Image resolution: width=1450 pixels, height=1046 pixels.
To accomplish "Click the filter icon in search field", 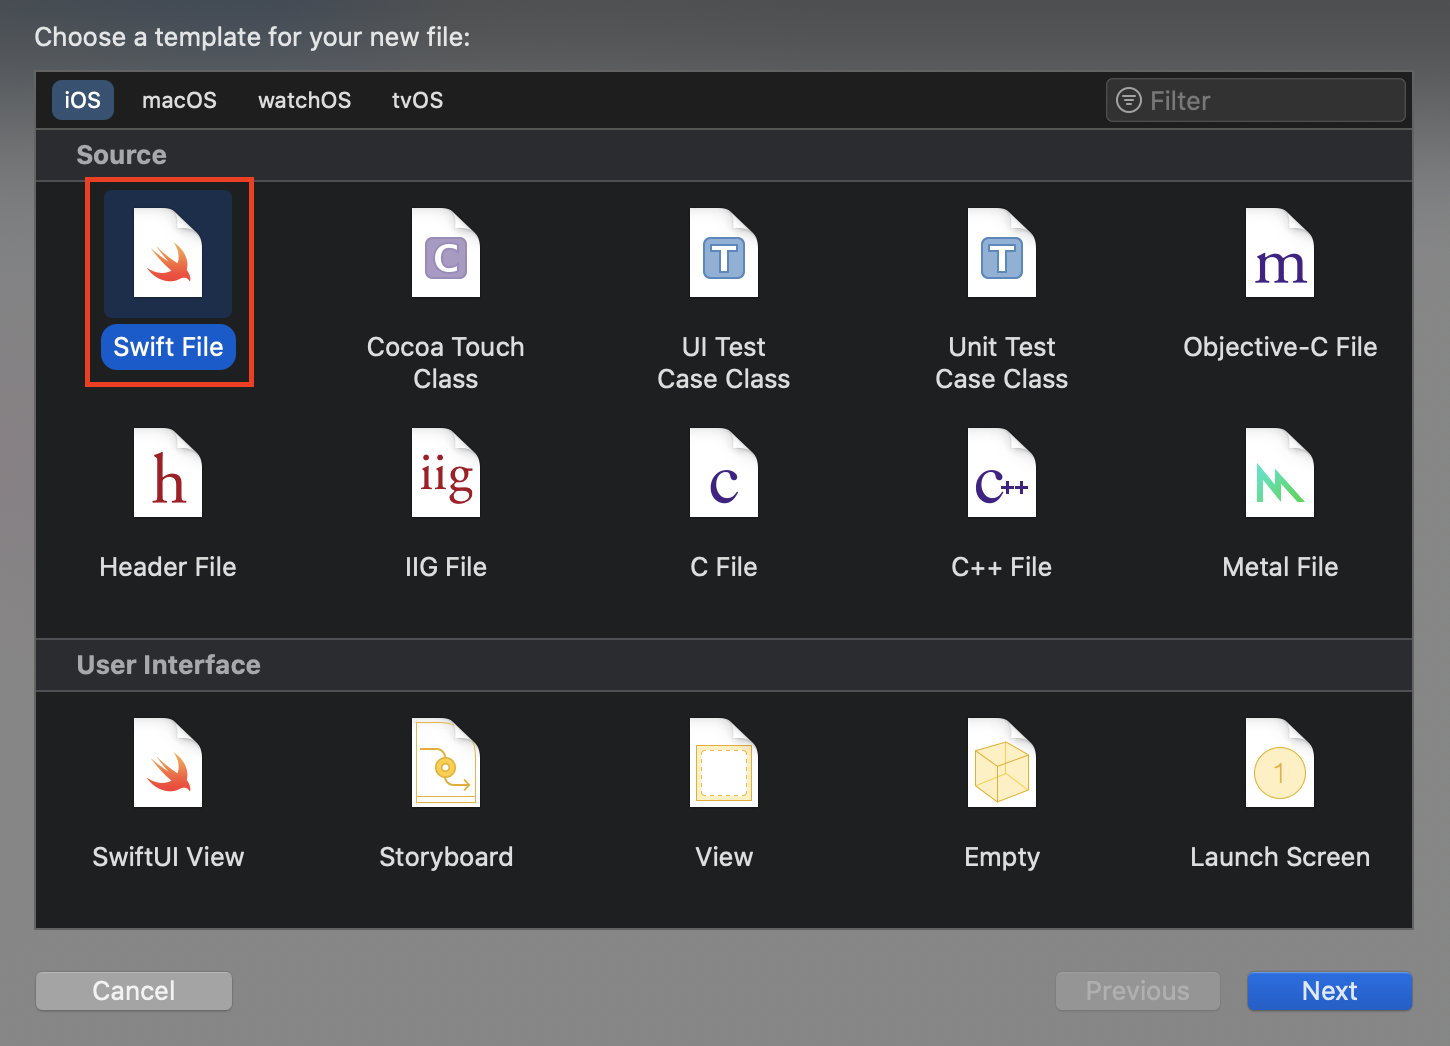I will click(1129, 100).
